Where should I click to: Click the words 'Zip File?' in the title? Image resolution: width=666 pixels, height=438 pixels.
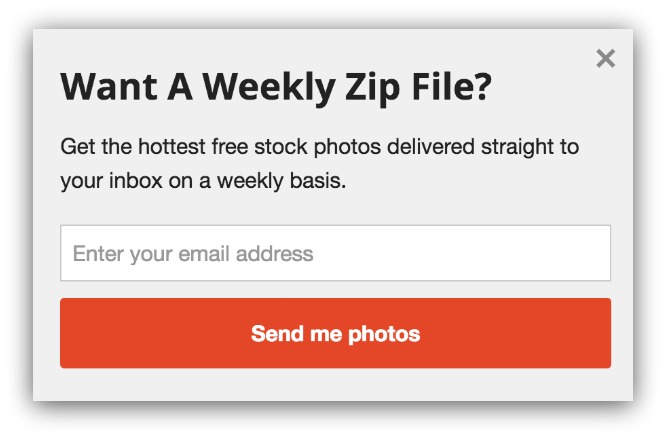[x=418, y=87]
